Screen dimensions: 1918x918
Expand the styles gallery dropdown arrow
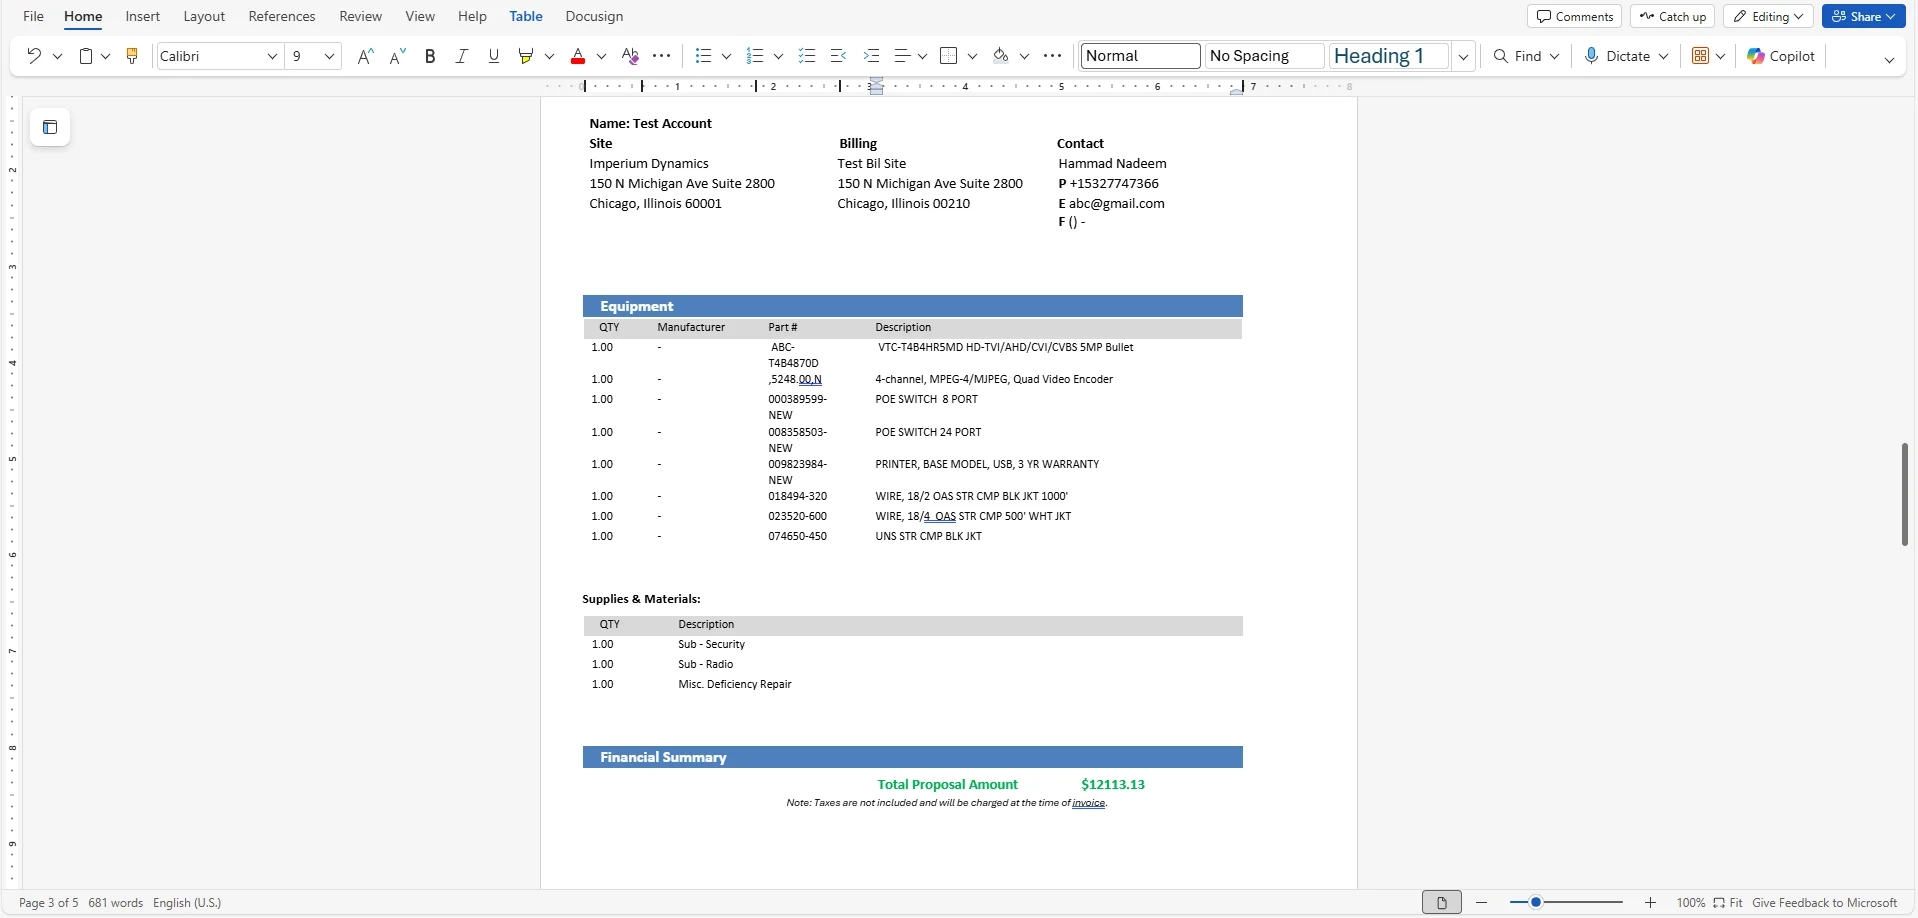click(x=1463, y=56)
